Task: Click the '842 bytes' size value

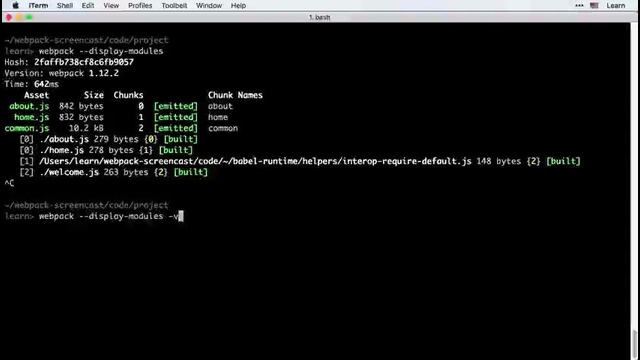Action: tap(81, 106)
